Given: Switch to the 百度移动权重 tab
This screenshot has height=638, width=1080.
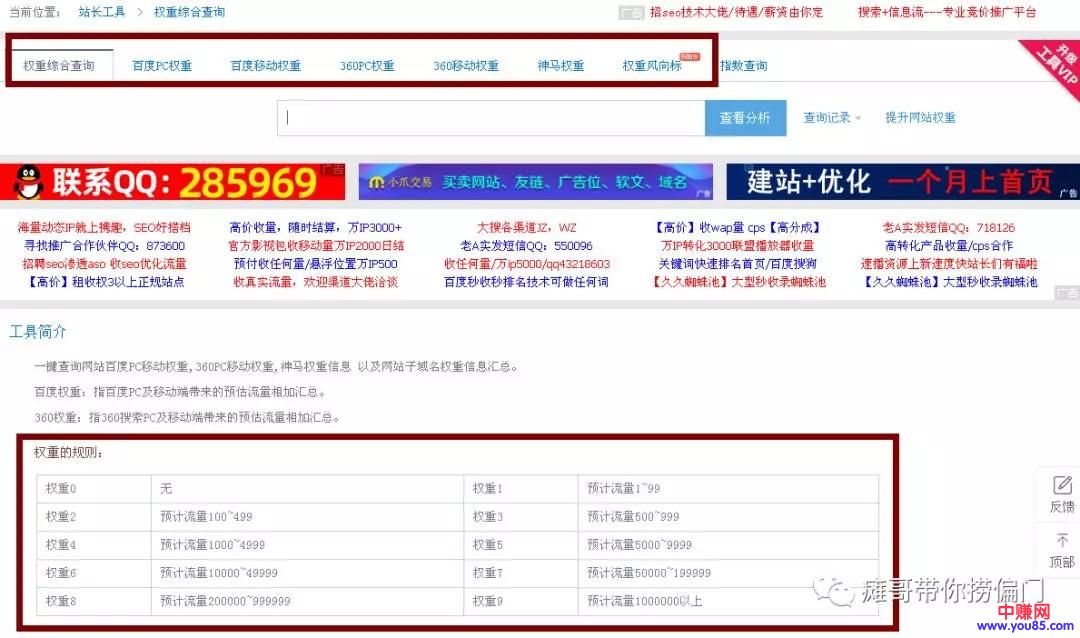Looking at the screenshot, I should [x=265, y=66].
